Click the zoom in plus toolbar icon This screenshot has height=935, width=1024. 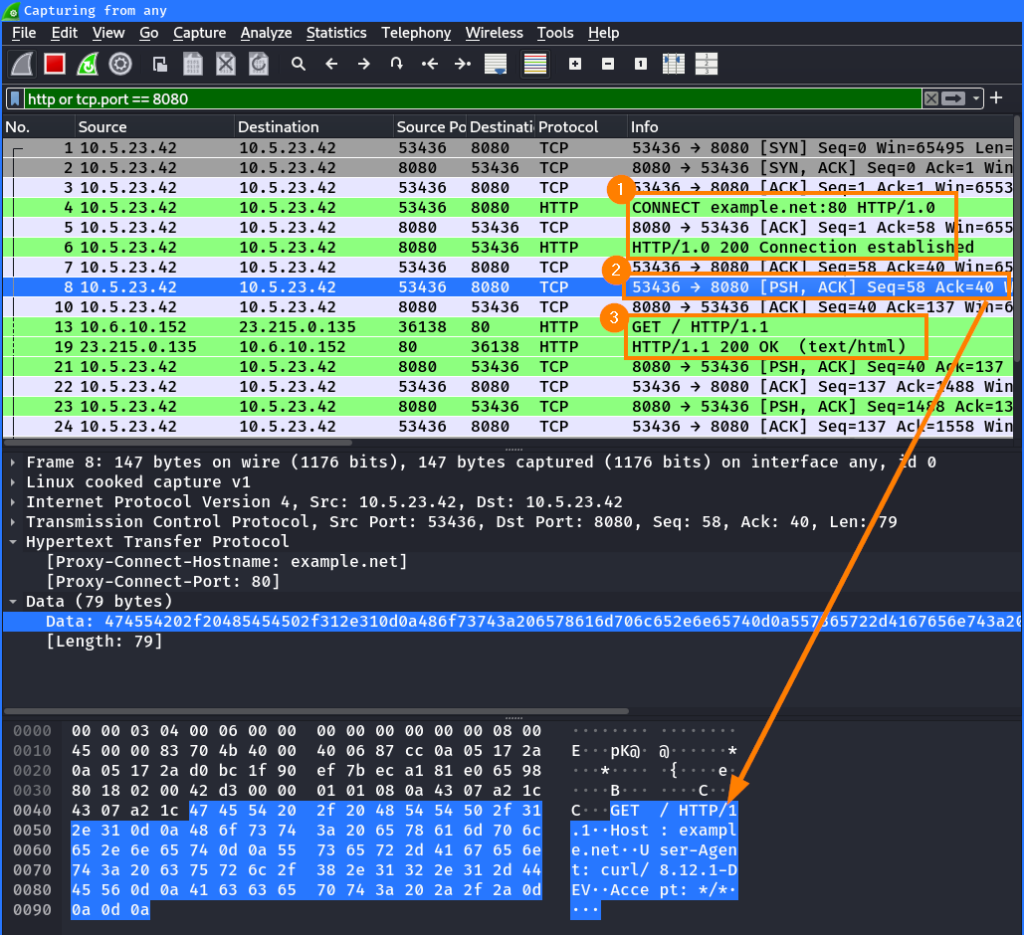tap(575, 64)
